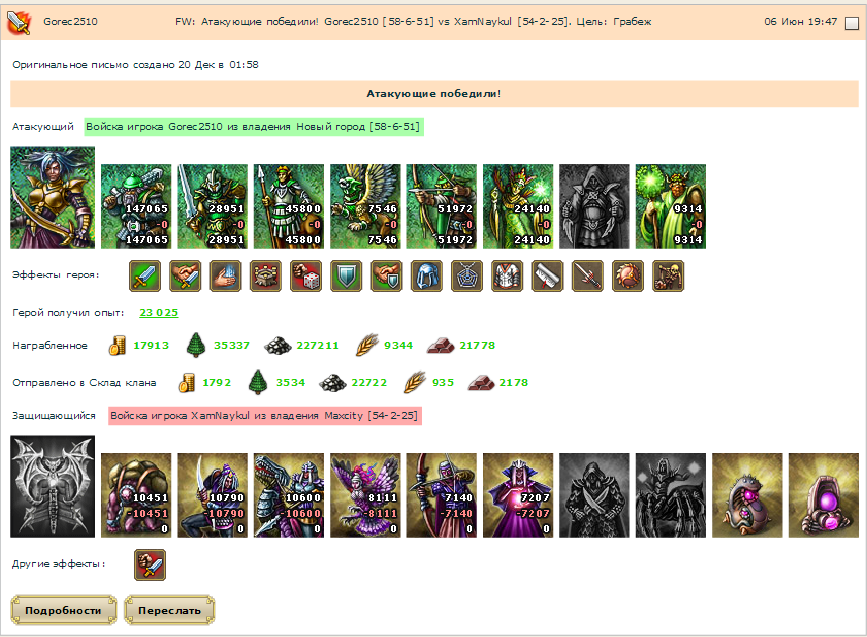
Task: Tick the message checkbox beside the date
Action: point(852,23)
